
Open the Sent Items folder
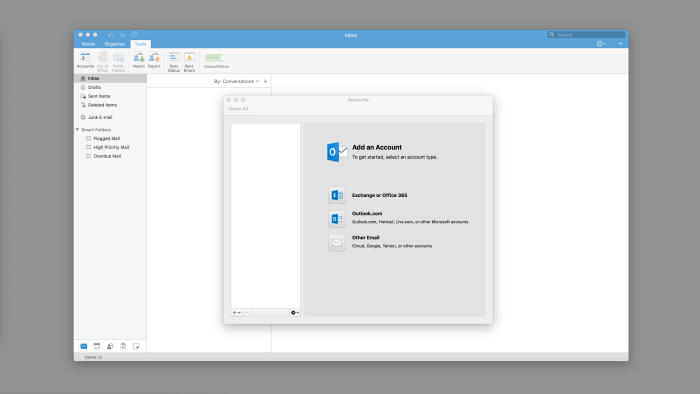[x=110, y=96]
